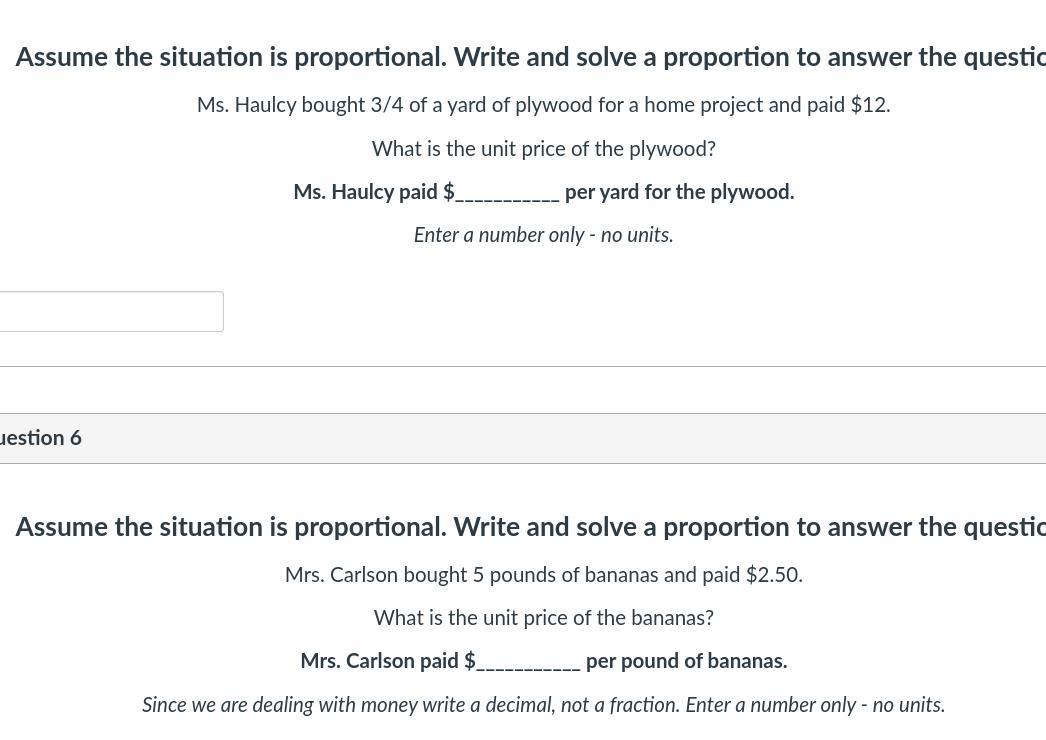
Task: Click the '$12.' price in the plywood problem
Action: click(870, 105)
